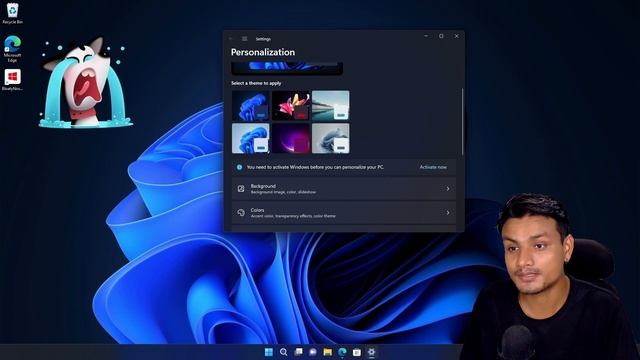Maximize the Settings window
This screenshot has width=640, height=360.
click(441, 36)
